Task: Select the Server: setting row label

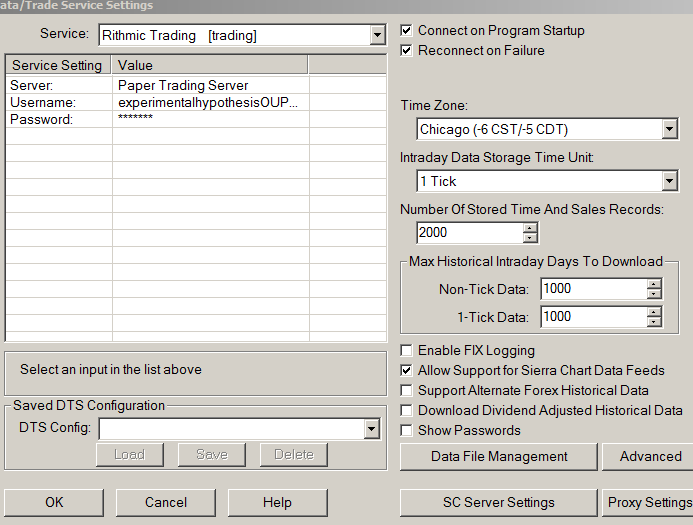Action: pos(59,85)
